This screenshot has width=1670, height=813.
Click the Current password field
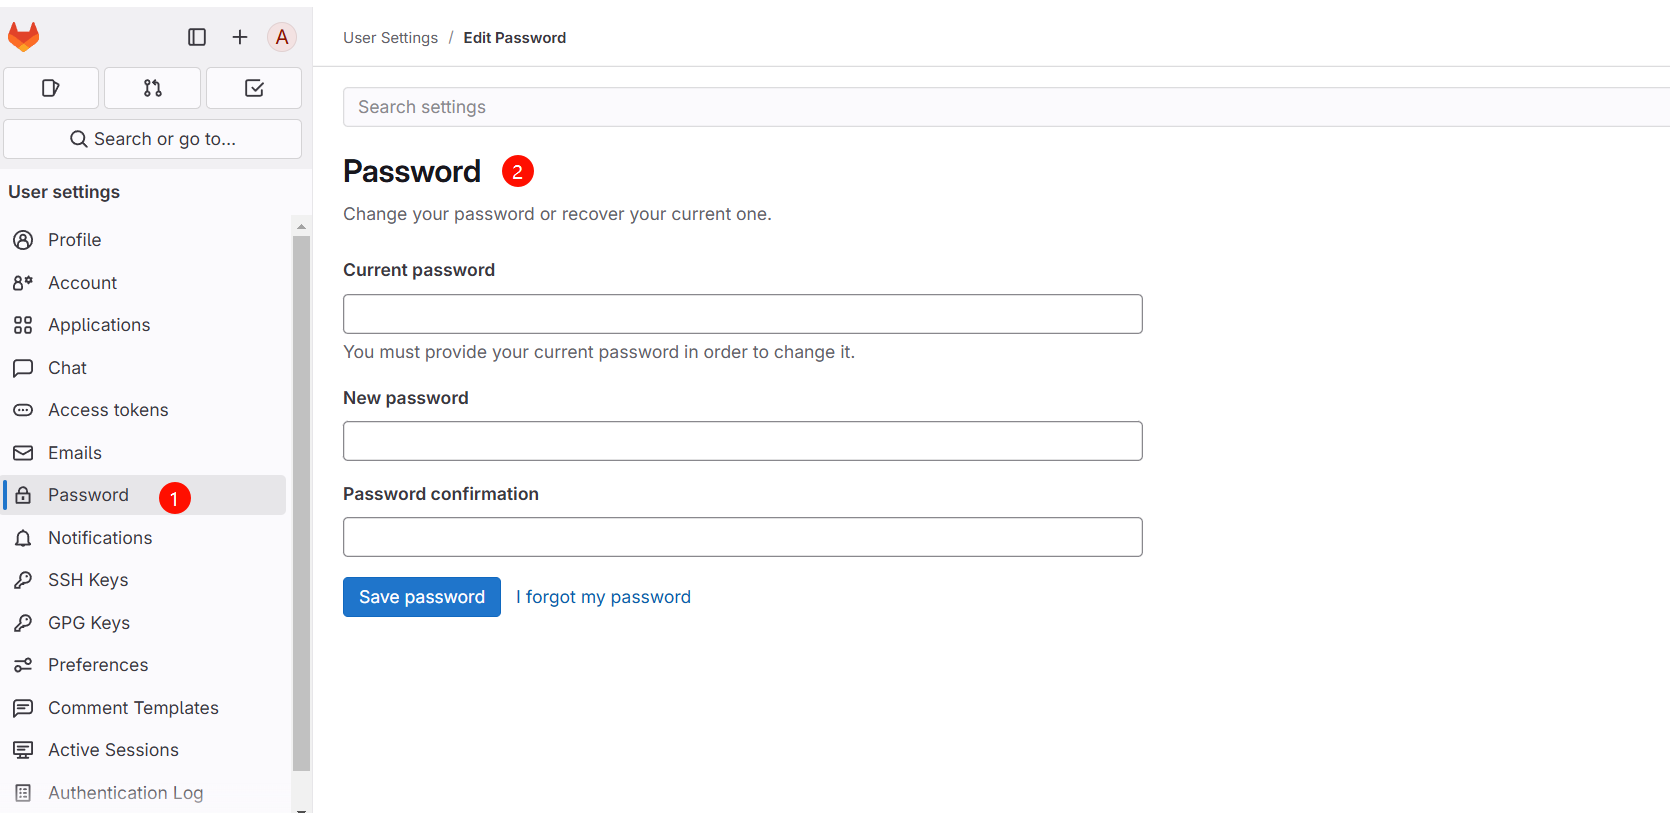pos(742,314)
